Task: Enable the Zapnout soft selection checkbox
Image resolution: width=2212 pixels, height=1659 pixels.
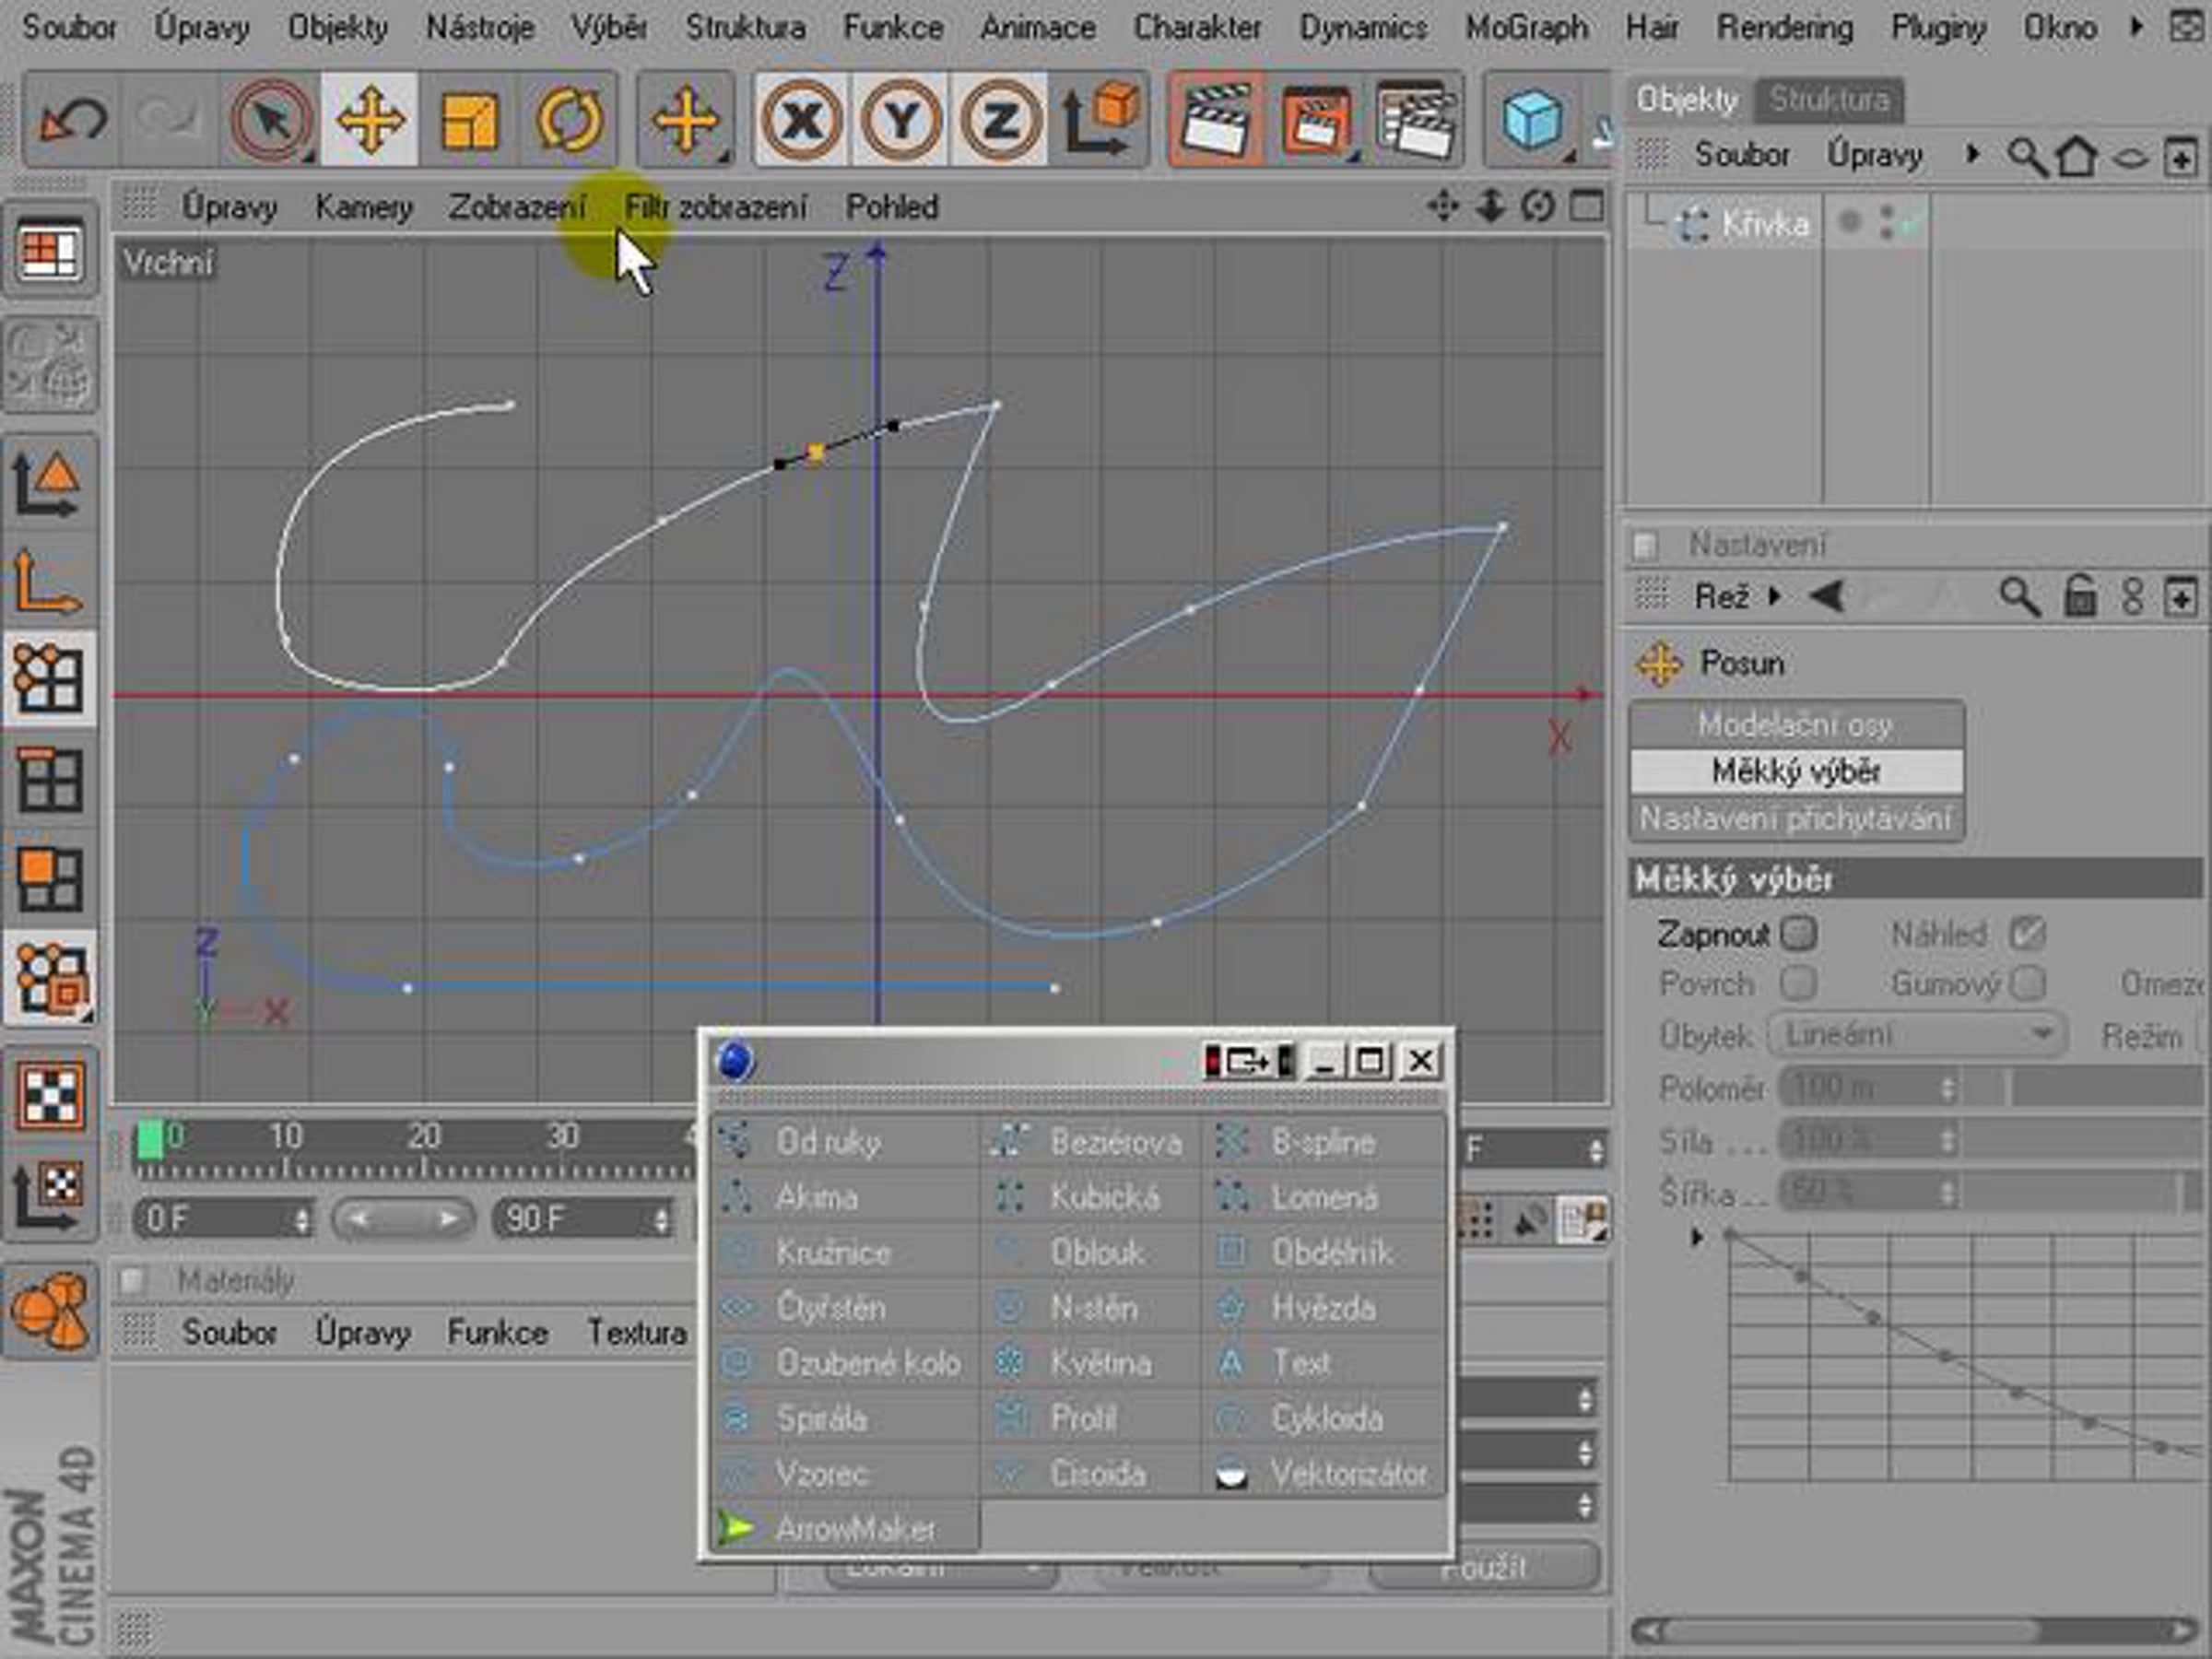Action: (1798, 934)
